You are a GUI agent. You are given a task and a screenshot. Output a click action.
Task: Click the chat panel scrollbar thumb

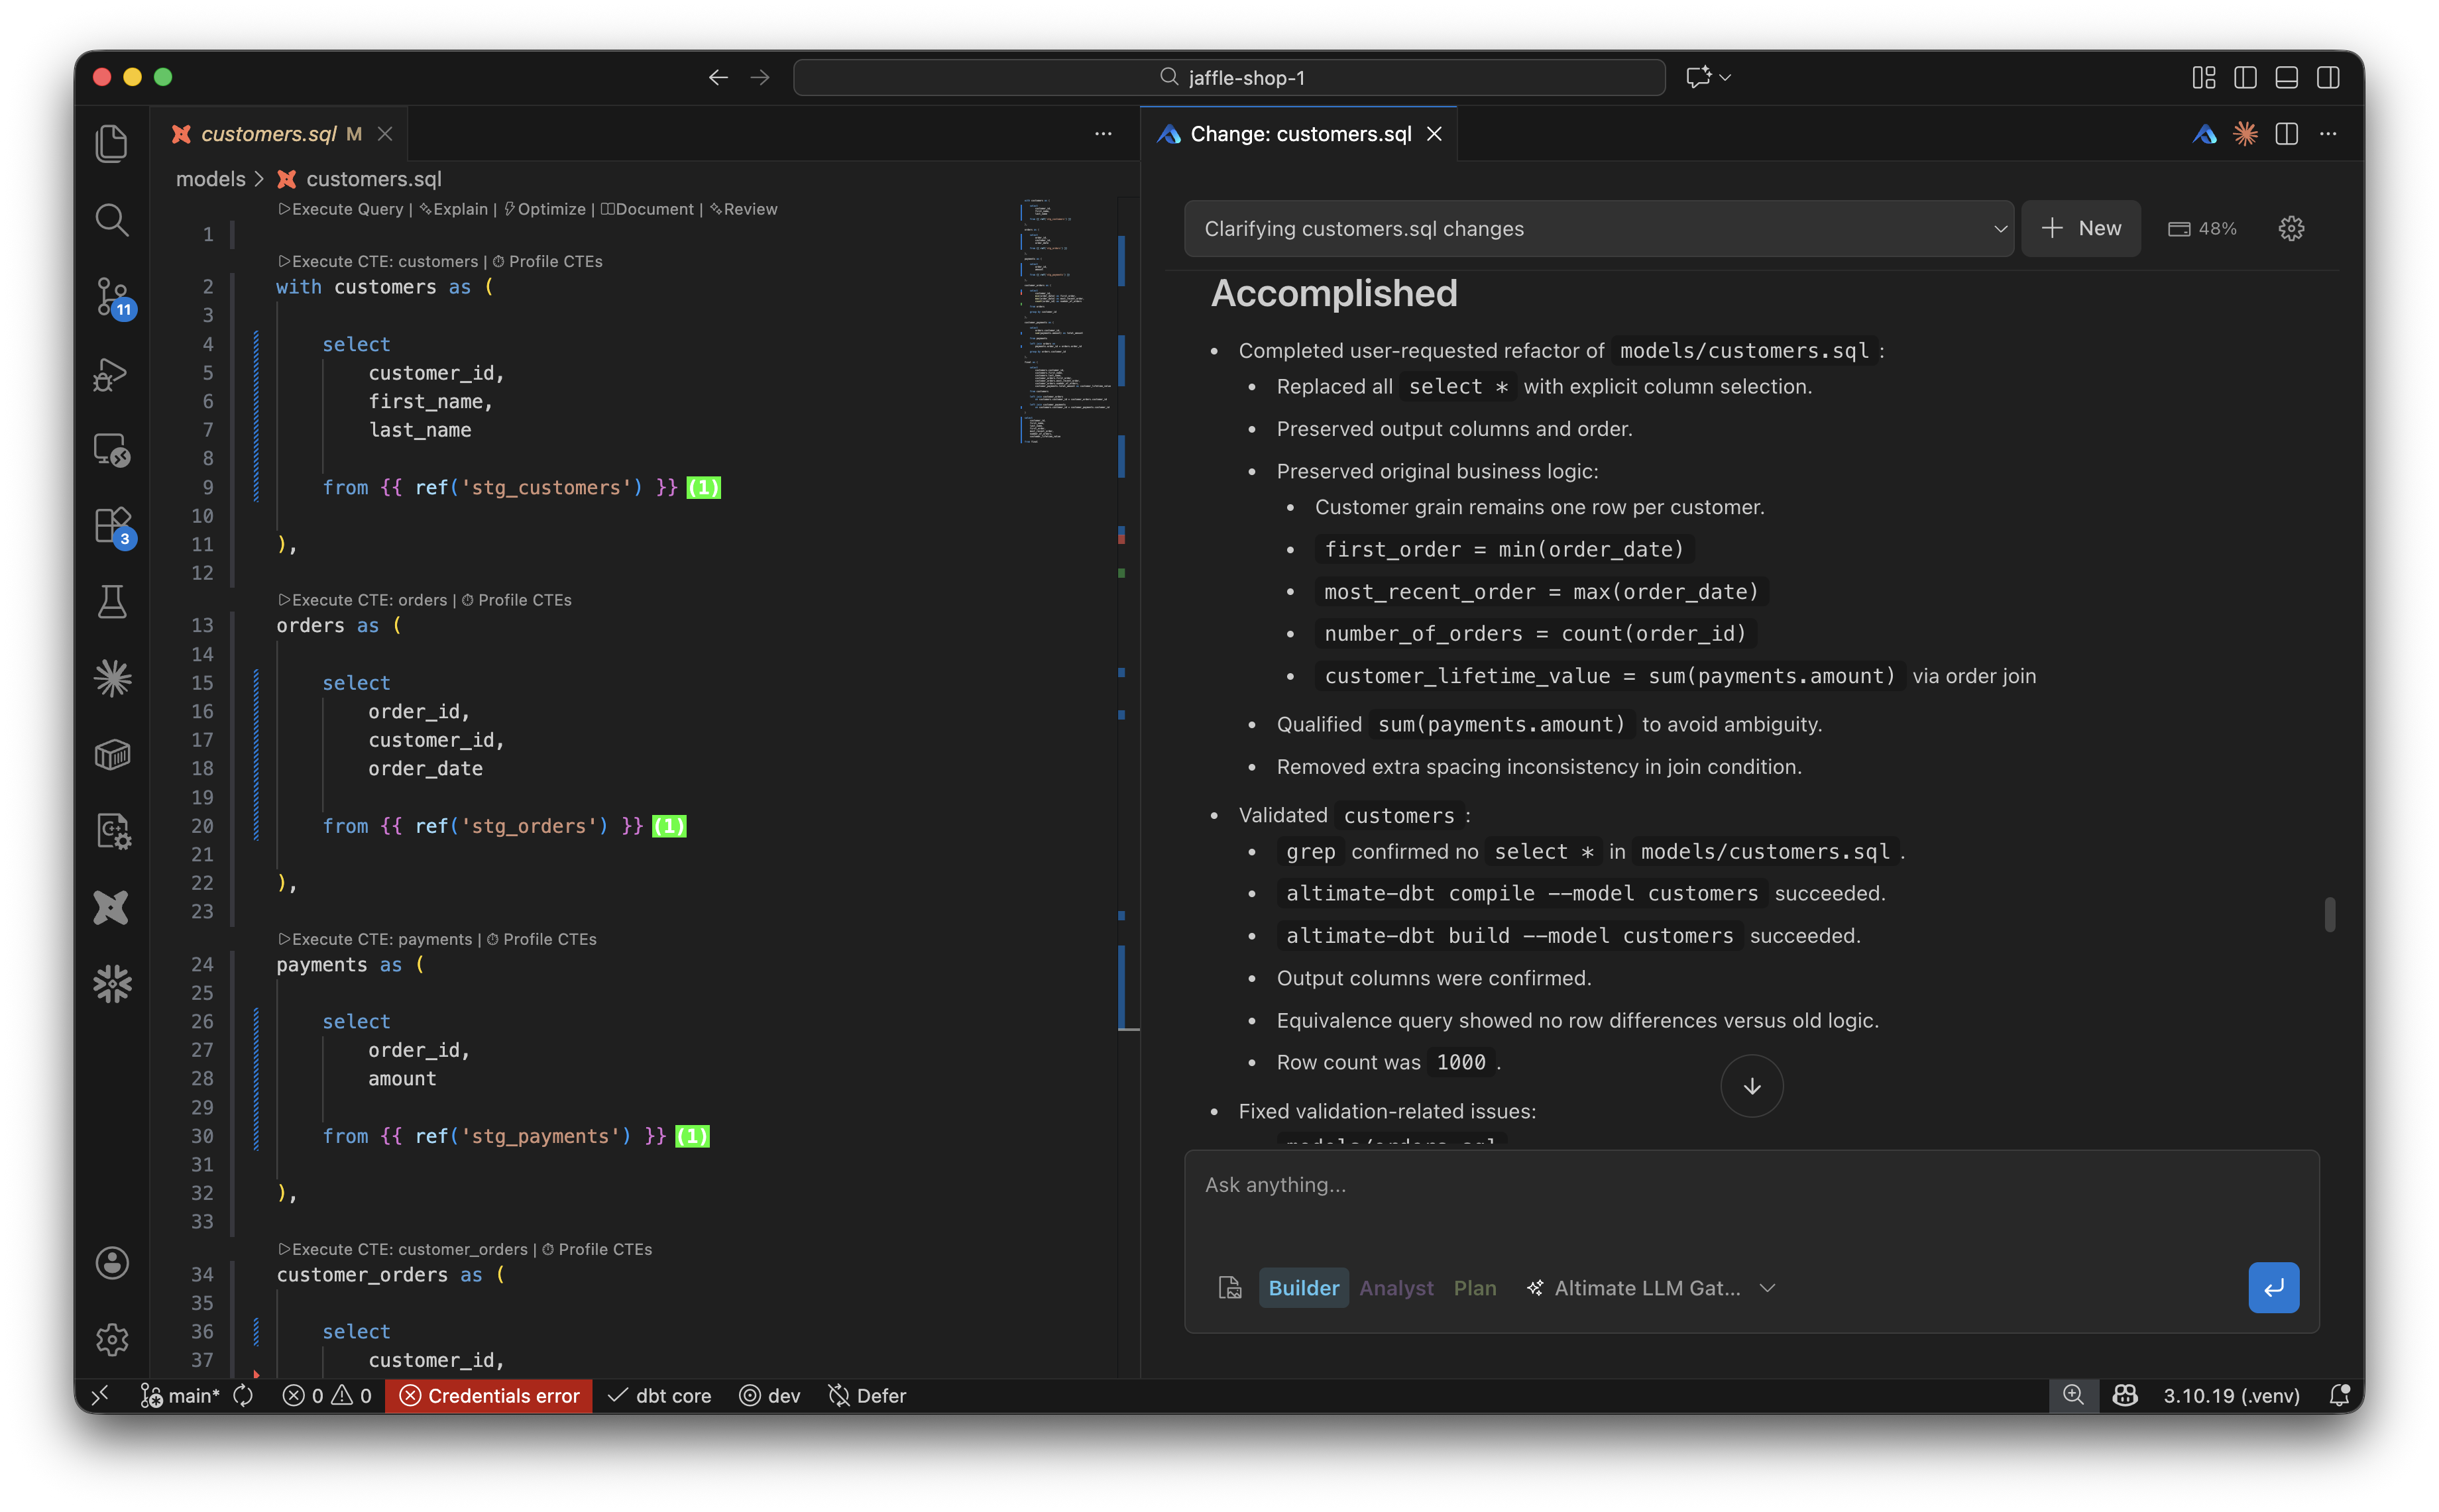coord(2330,914)
